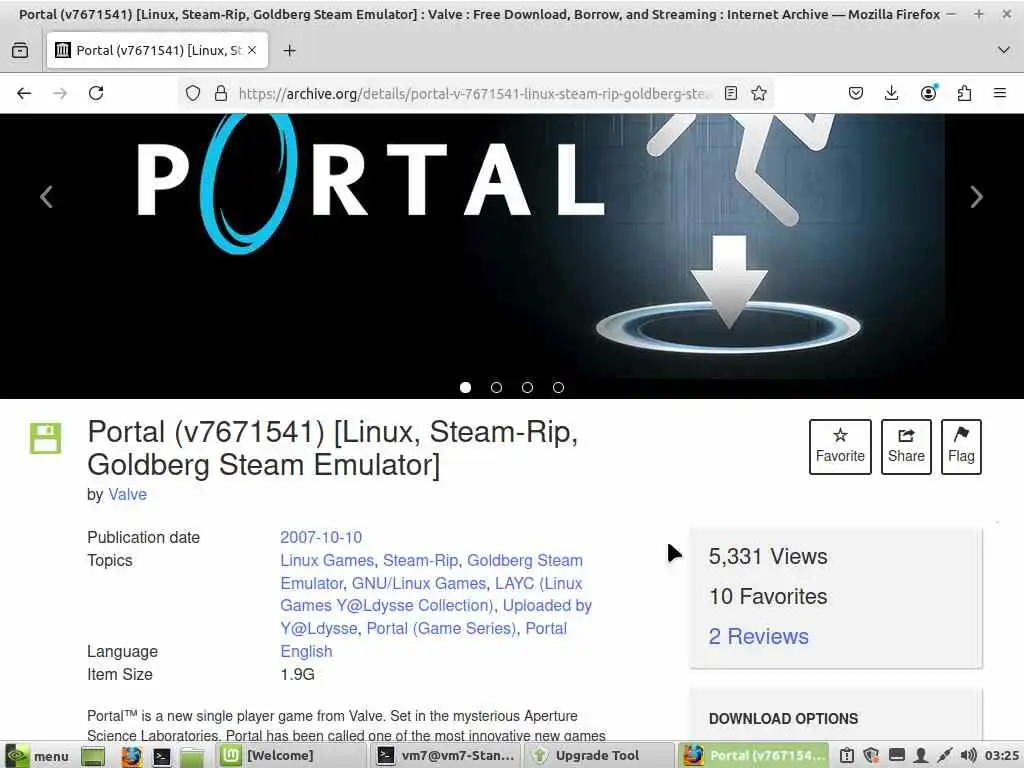Open the tracking protection shield icon
Image resolution: width=1024 pixels, height=768 pixels.
193,93
